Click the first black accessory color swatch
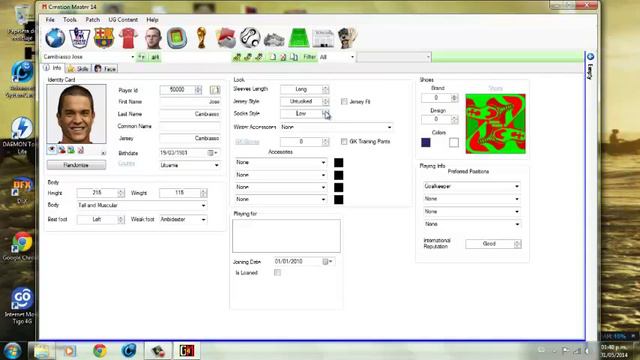This screenshot has width=640, height=360. pyautogui.click(x=338, y=162)
